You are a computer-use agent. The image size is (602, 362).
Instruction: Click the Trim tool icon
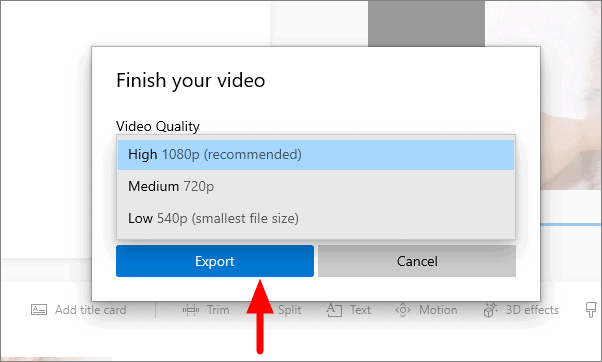point(191,310)
